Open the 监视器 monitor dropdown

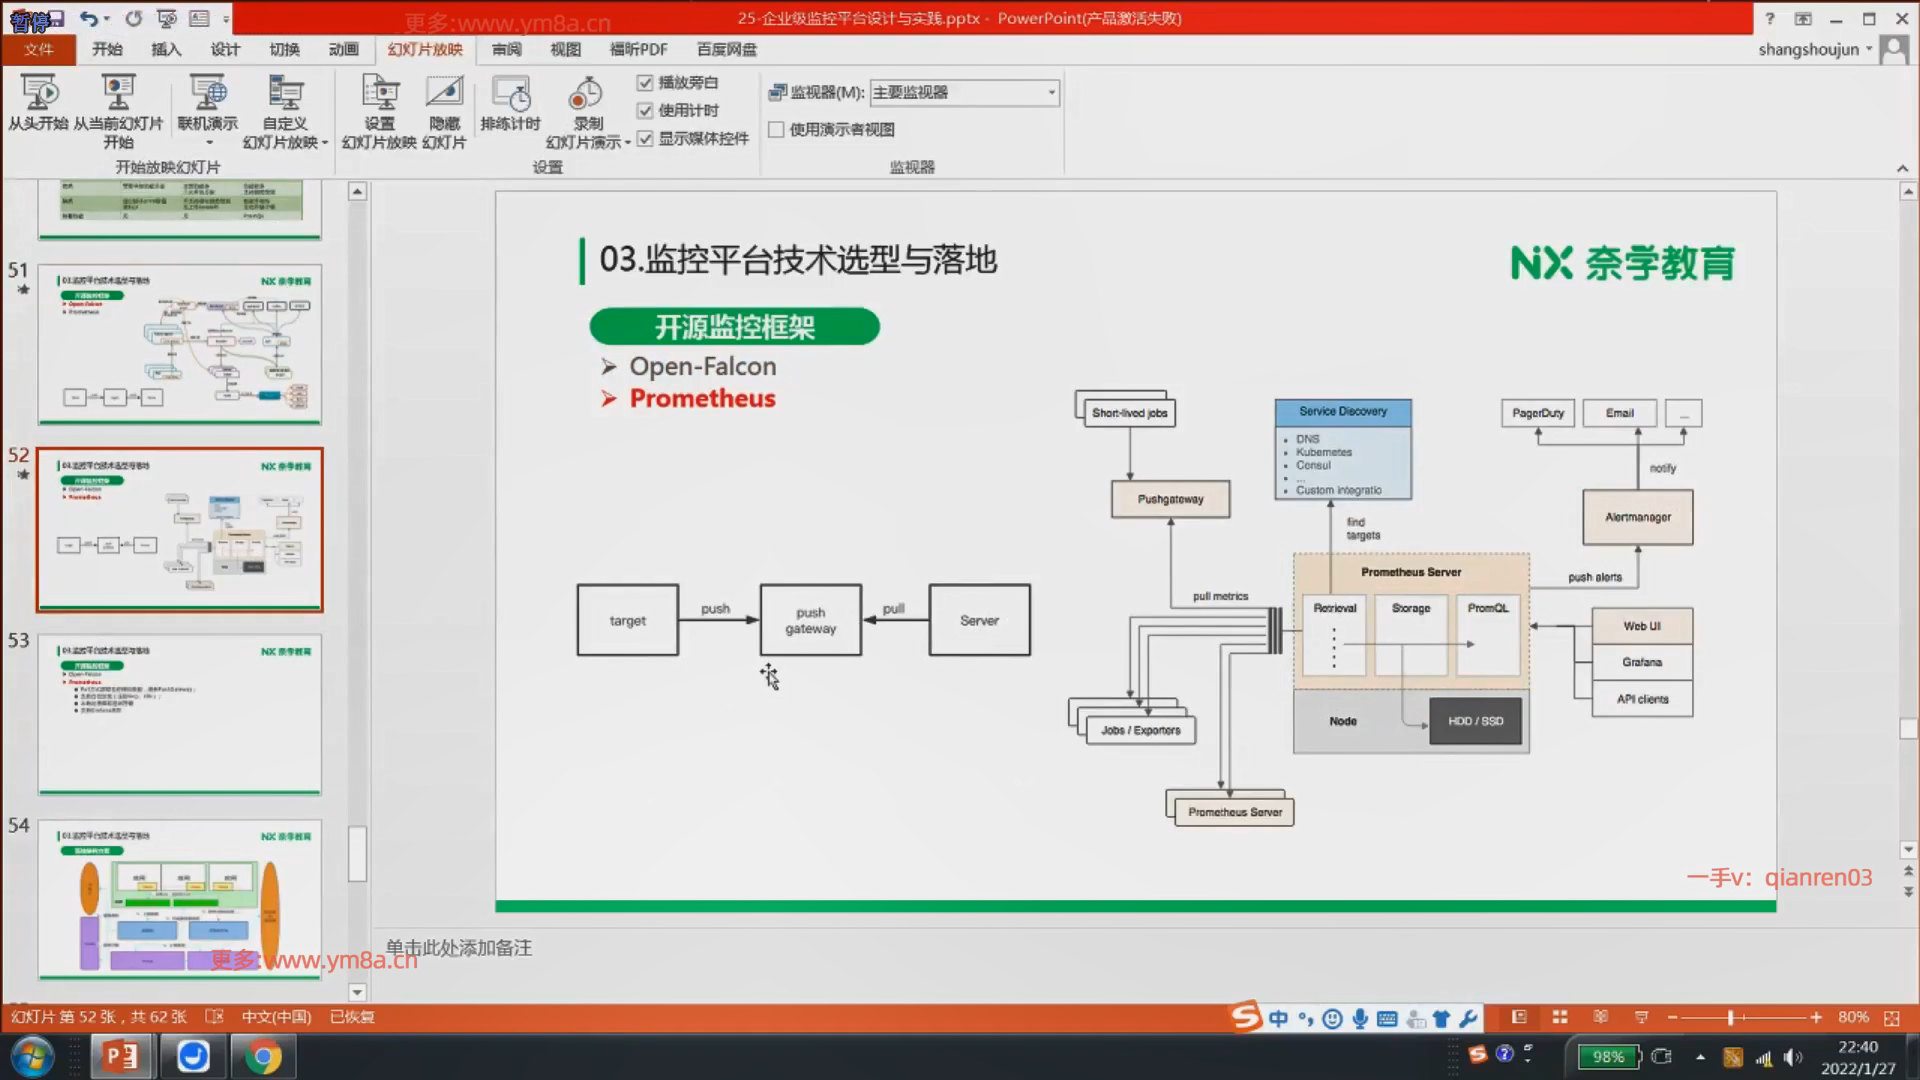pyautogui.click(x=1051, y=92)
